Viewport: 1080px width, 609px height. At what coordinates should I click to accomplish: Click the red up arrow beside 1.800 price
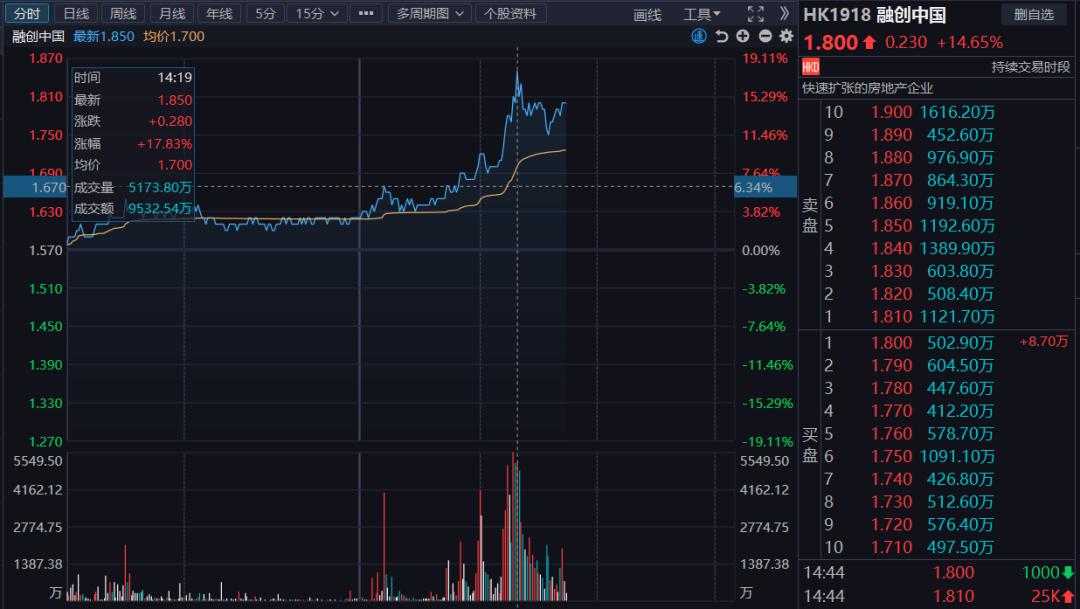869,43
